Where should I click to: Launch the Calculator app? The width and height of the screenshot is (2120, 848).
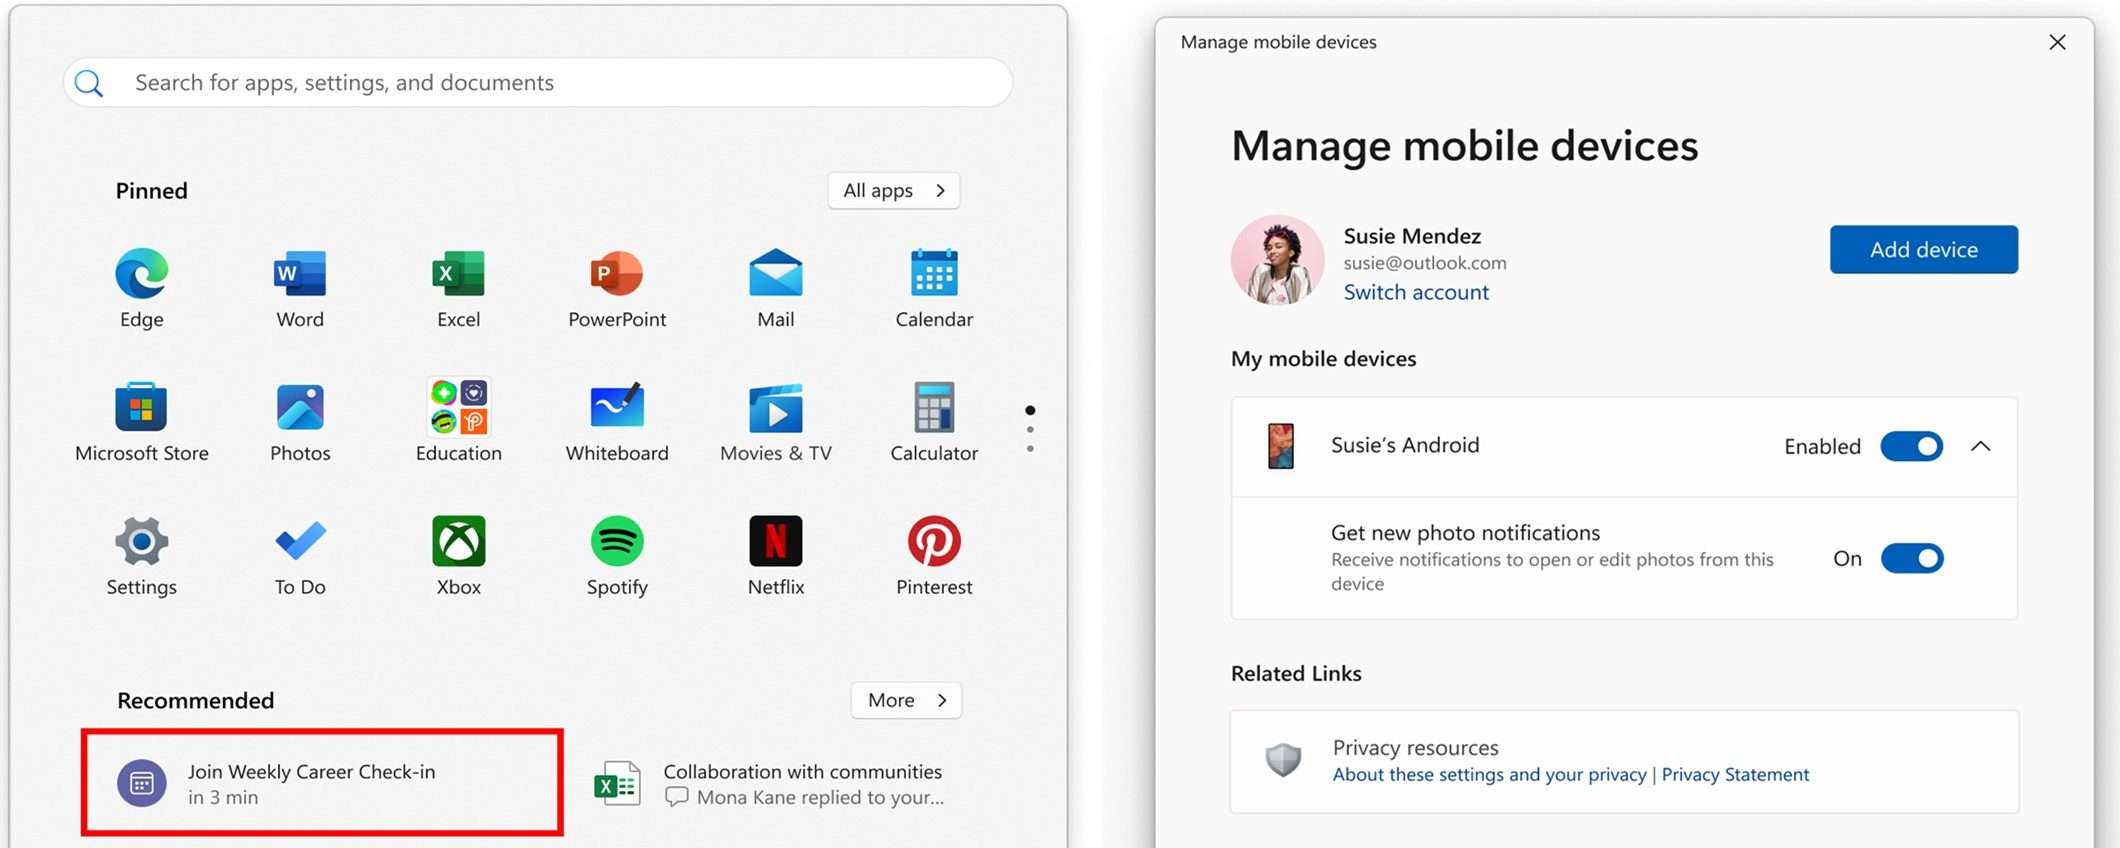[x=934, y=422]
